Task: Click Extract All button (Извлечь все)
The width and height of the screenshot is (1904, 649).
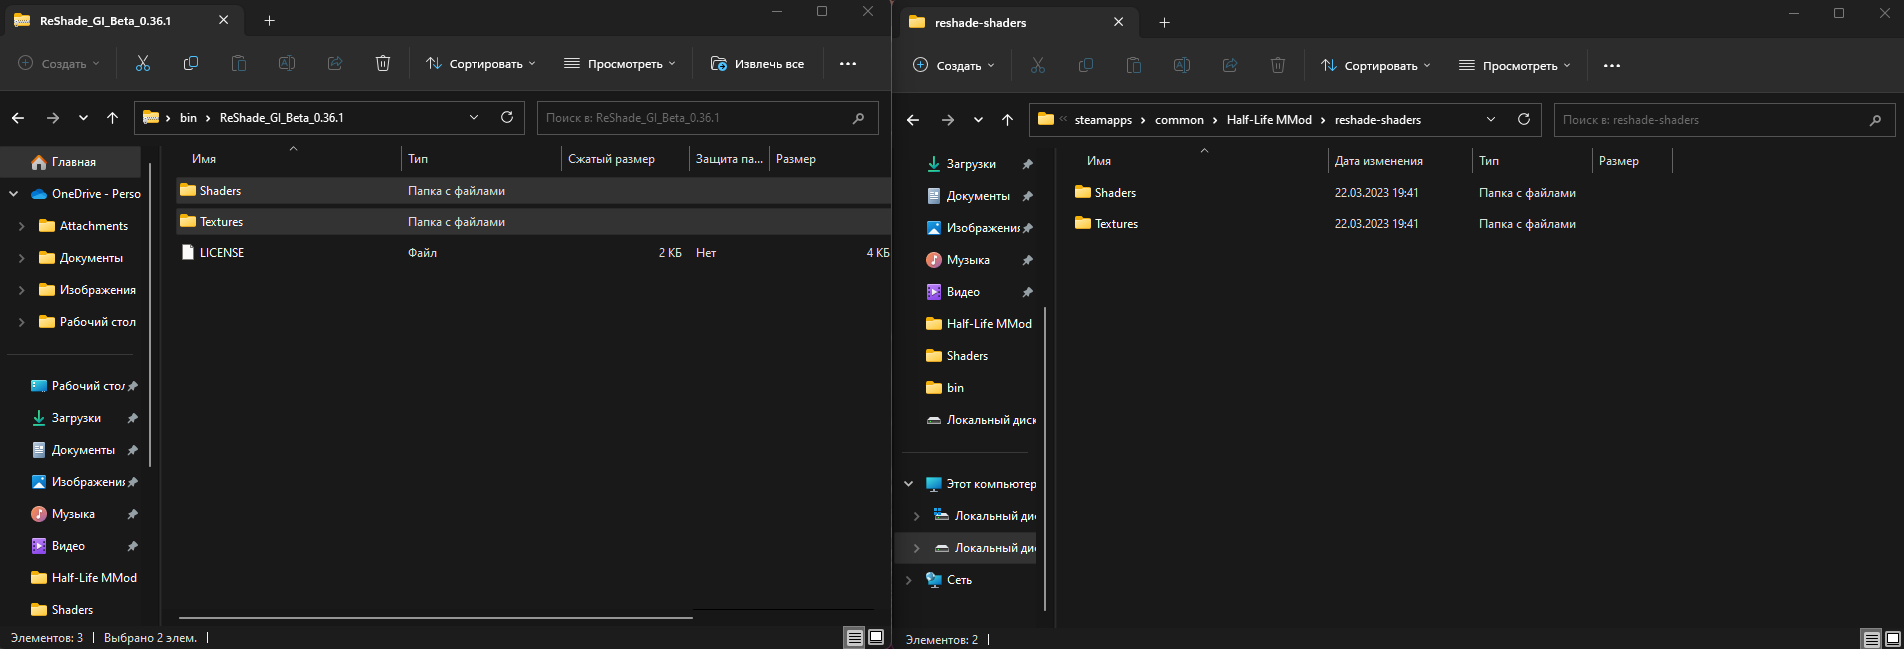Action: 757,64
